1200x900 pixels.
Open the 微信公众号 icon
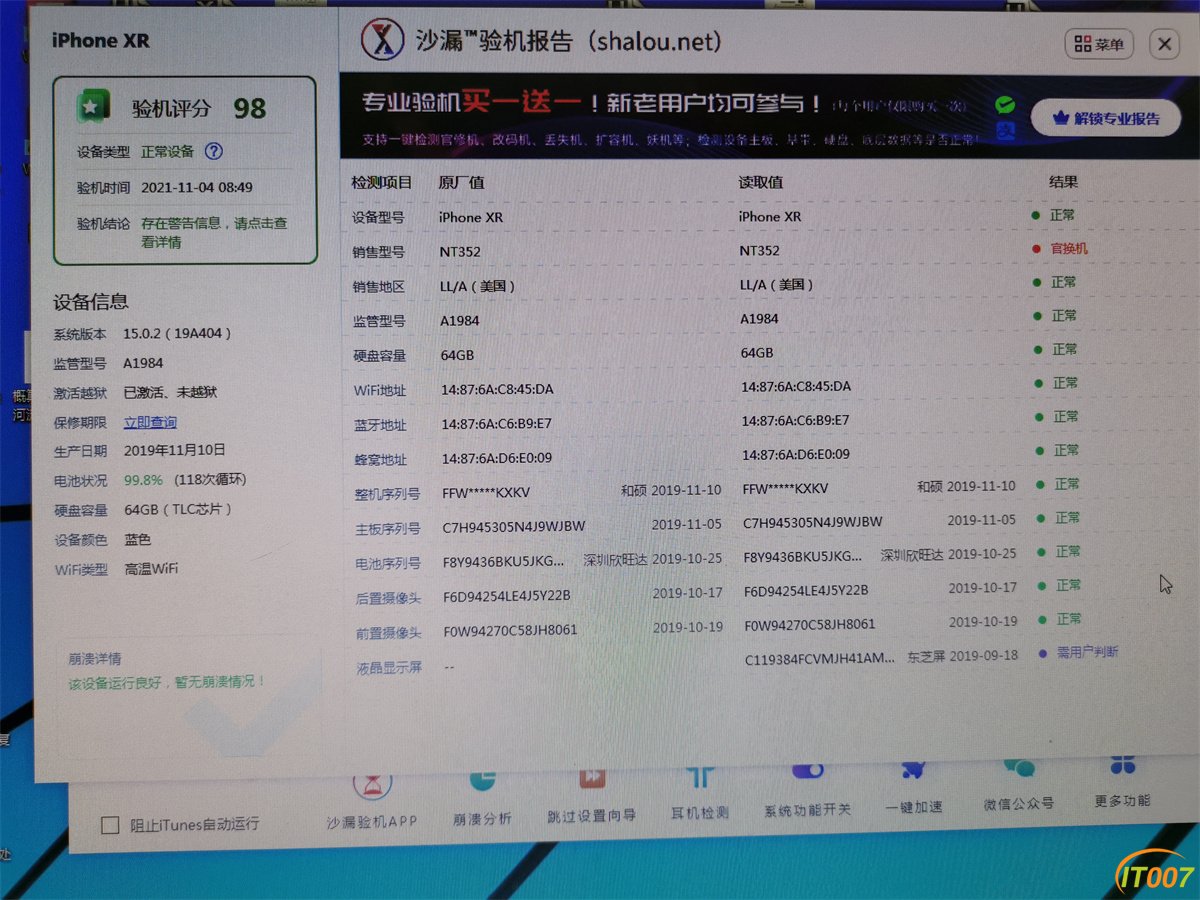[x=1018, y=784]
